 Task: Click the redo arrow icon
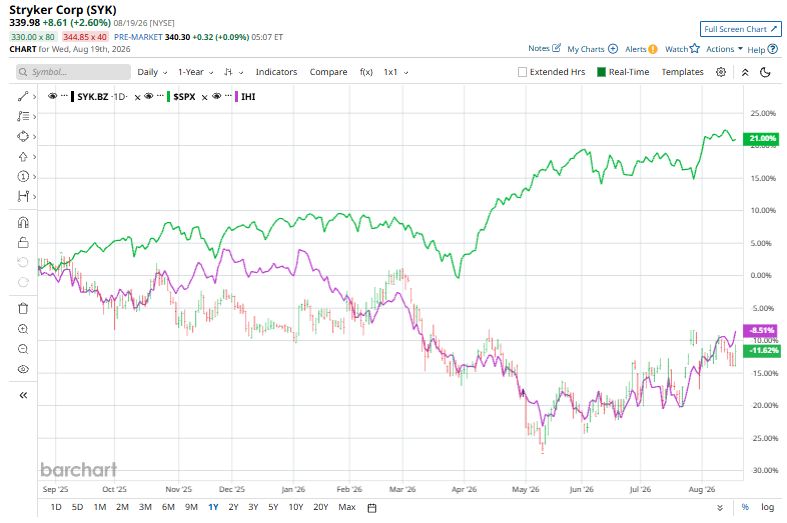tap(23, 282)
